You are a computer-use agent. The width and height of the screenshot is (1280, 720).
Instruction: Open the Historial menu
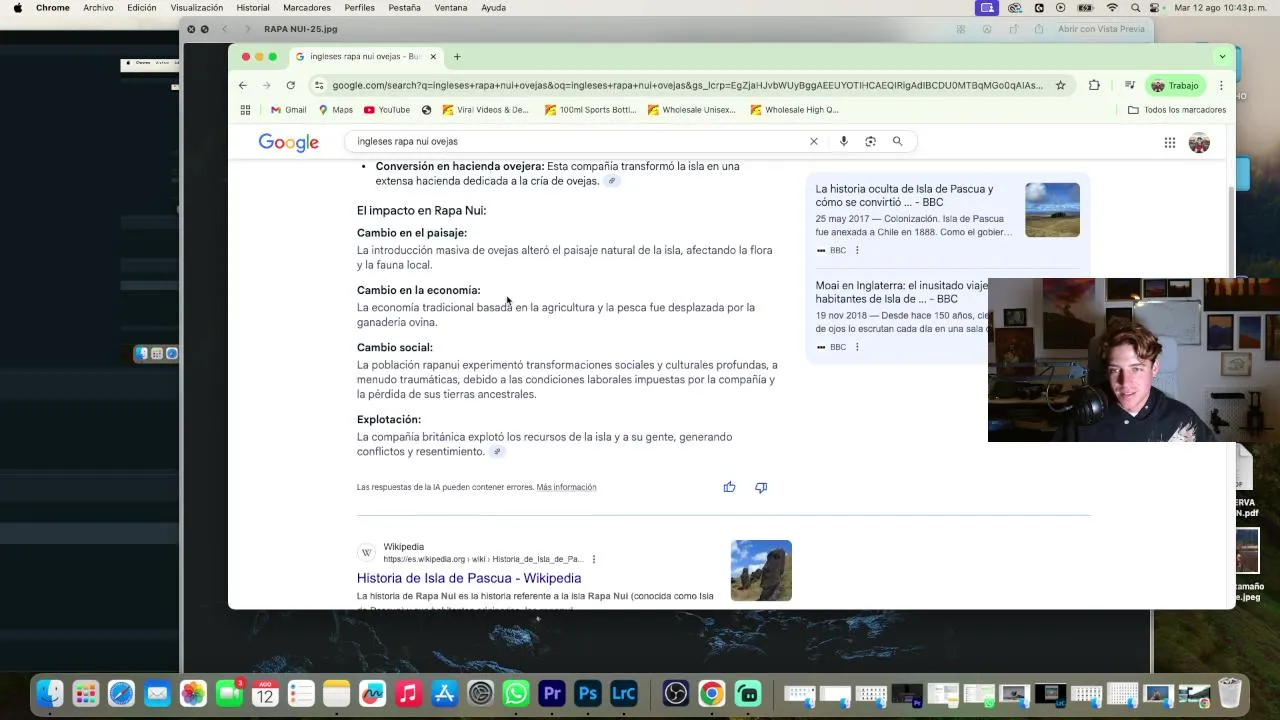coord(253,7)
